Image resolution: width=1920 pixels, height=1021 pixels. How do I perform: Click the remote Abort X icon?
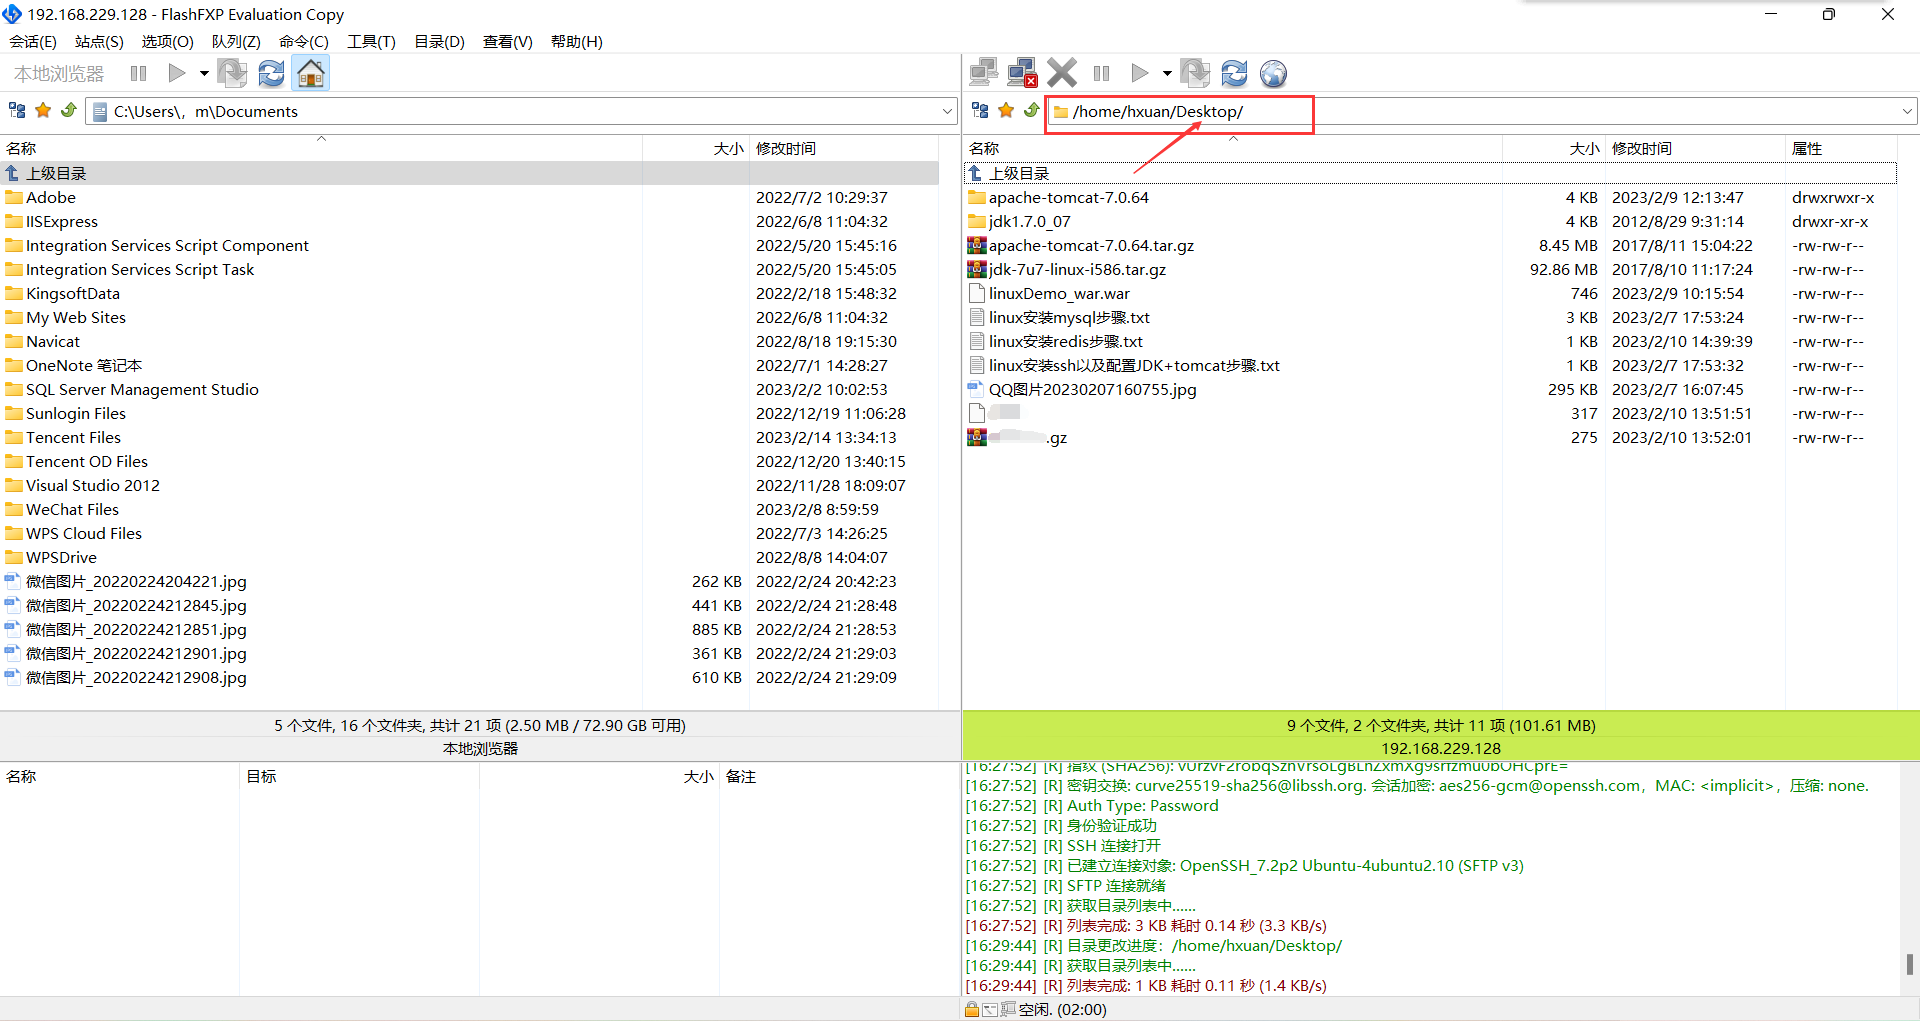(x=1062, y=73)
